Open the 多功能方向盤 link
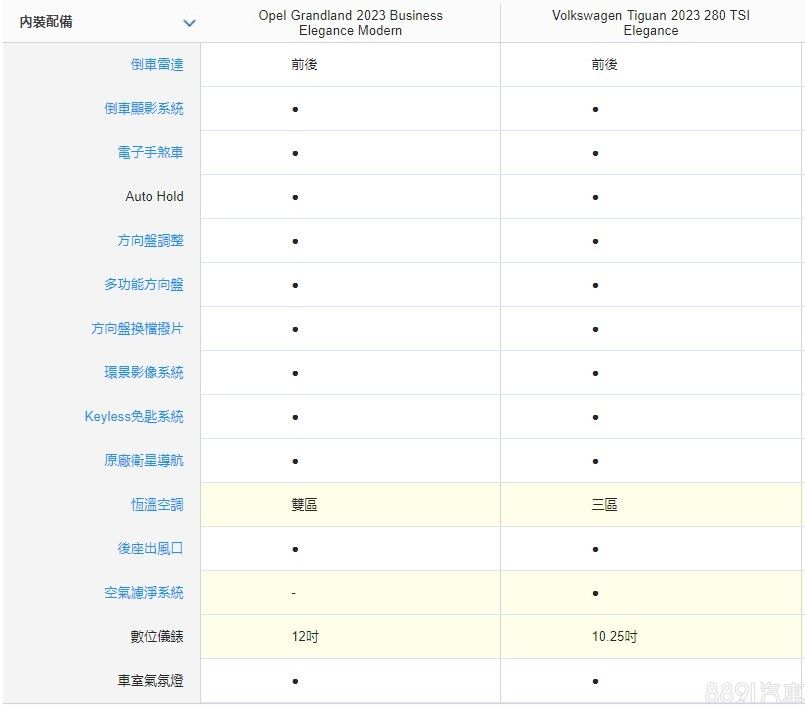 pyautogui.click(x=143, y=285)
